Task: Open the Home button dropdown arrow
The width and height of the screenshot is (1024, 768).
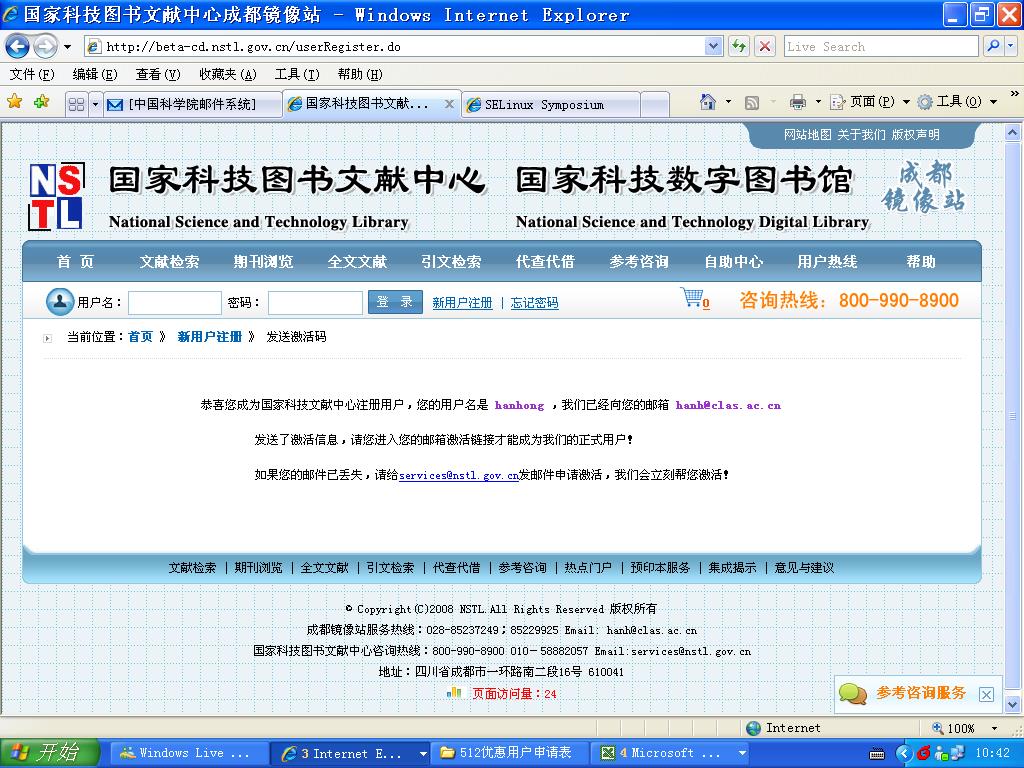Action: pos(728,102)
